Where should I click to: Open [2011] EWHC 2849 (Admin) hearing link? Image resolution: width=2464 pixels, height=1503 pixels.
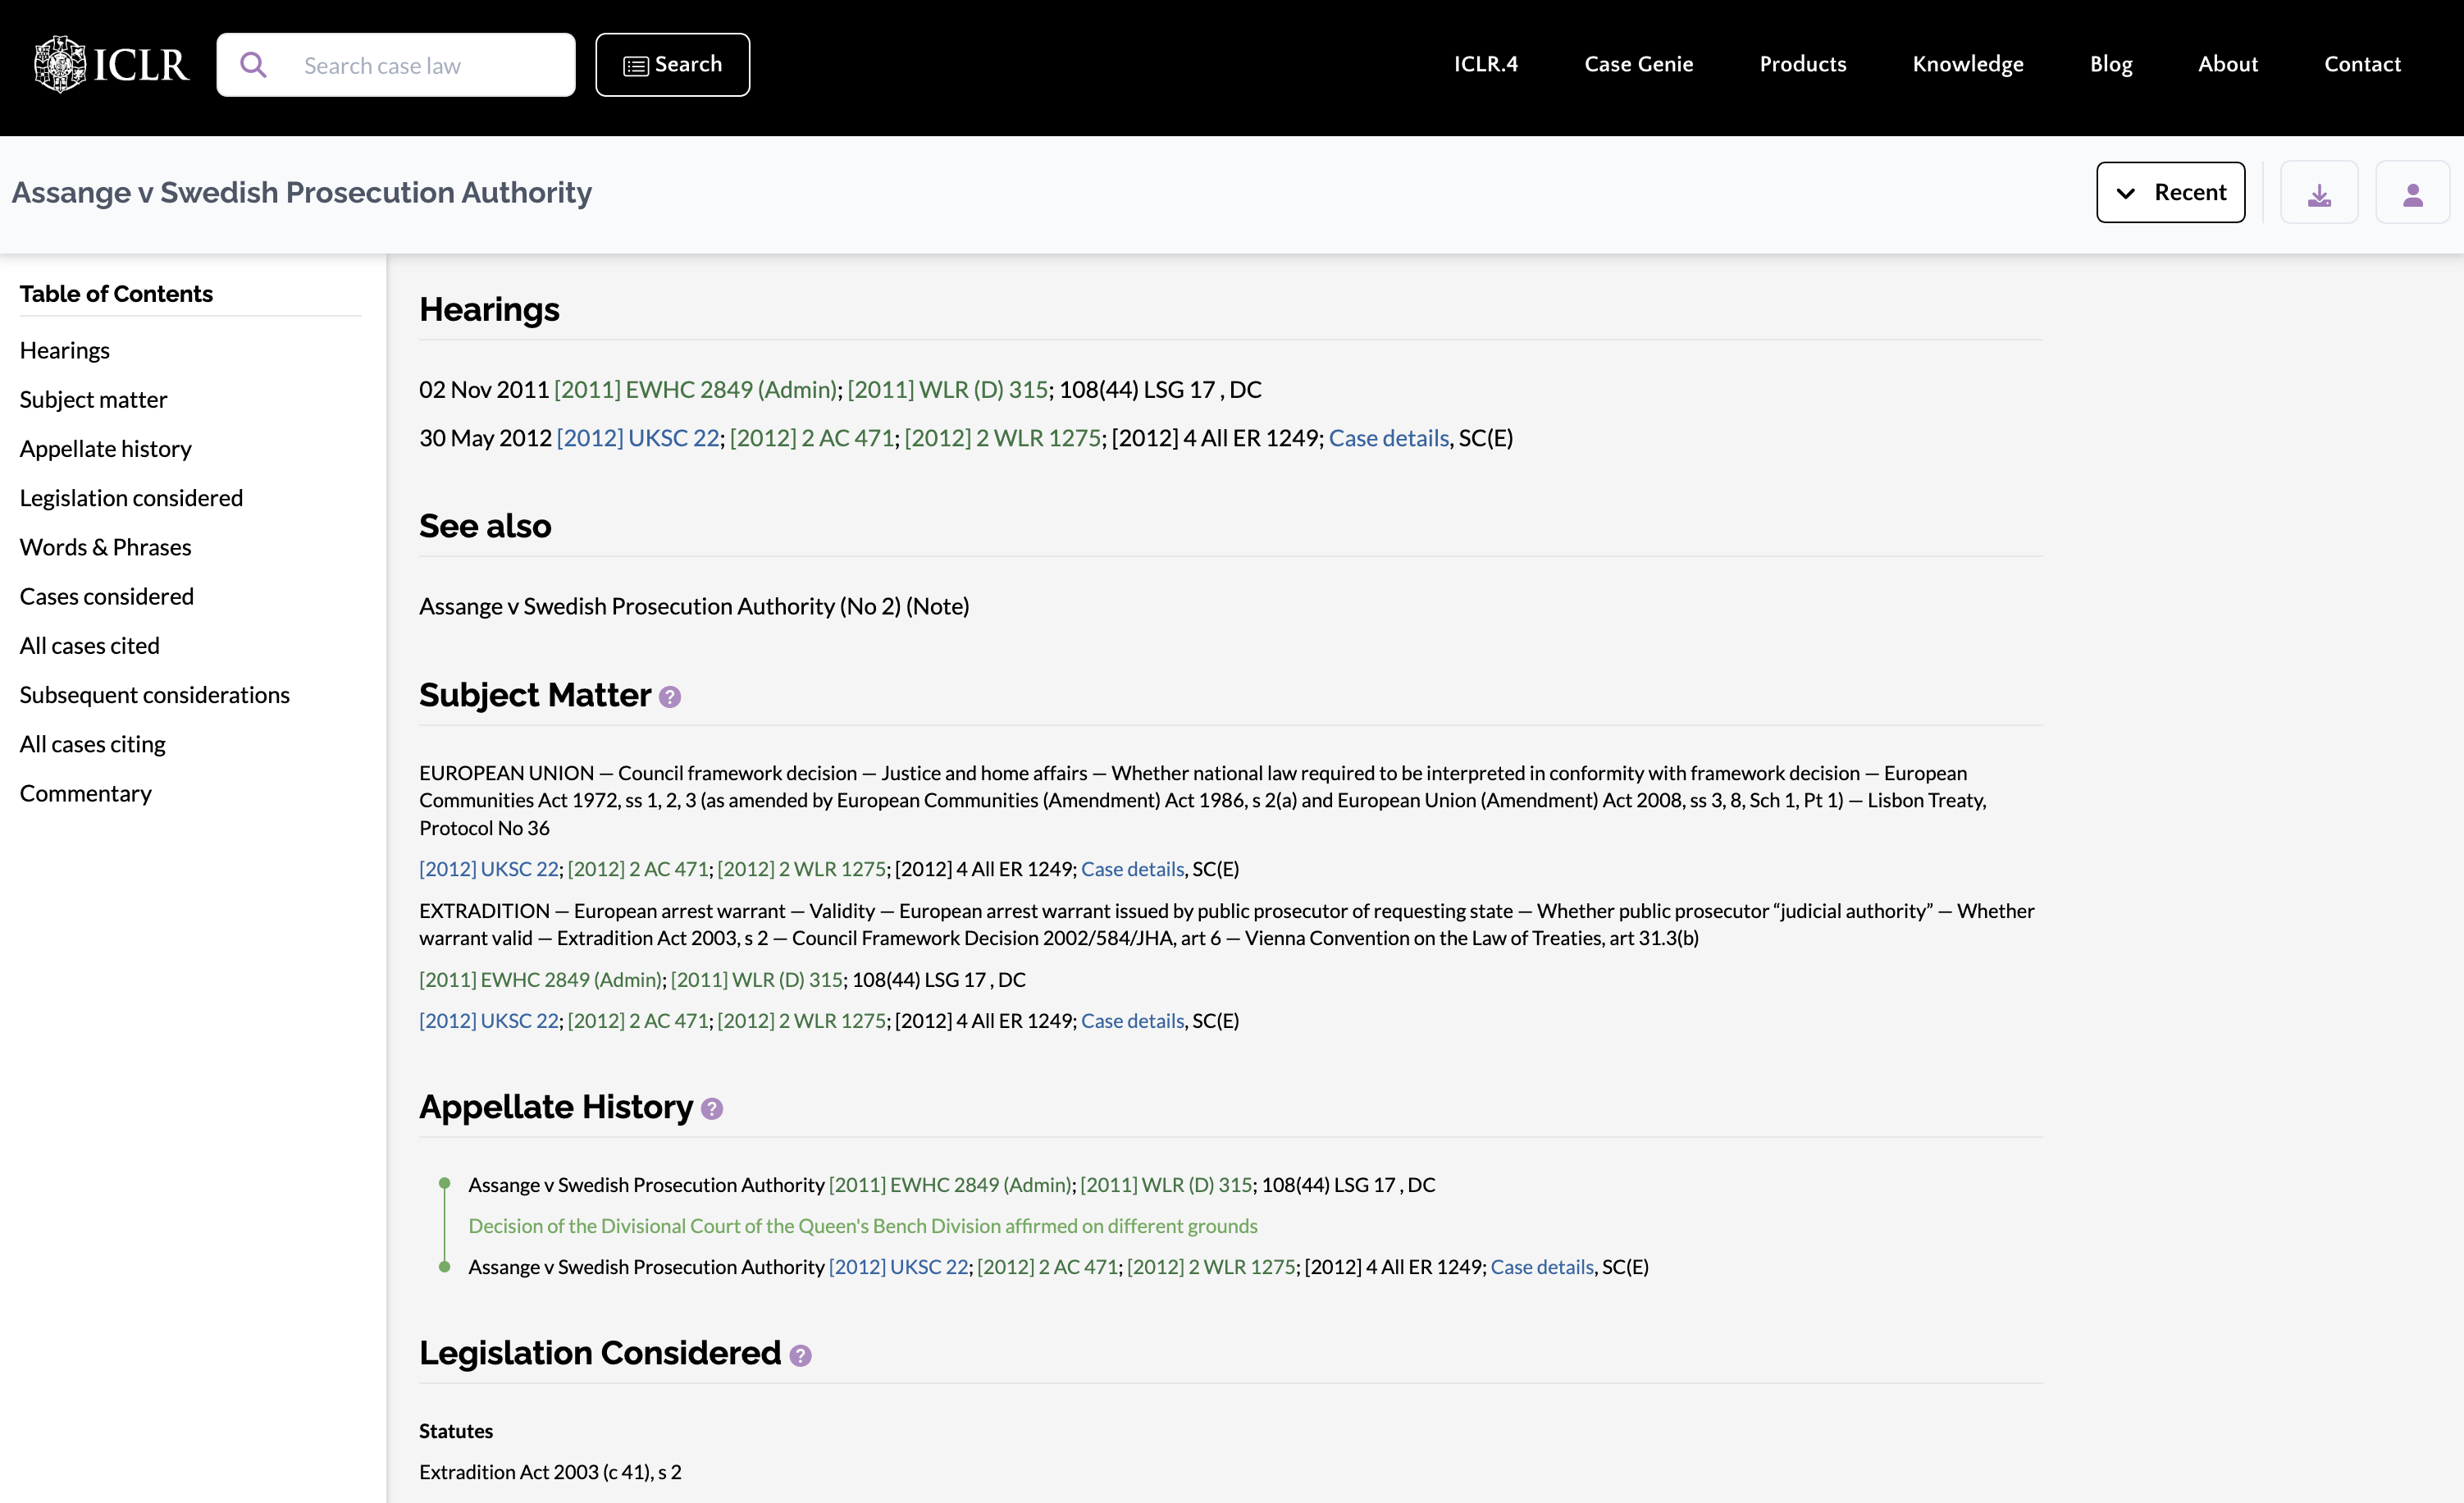[x=696, y=389]
